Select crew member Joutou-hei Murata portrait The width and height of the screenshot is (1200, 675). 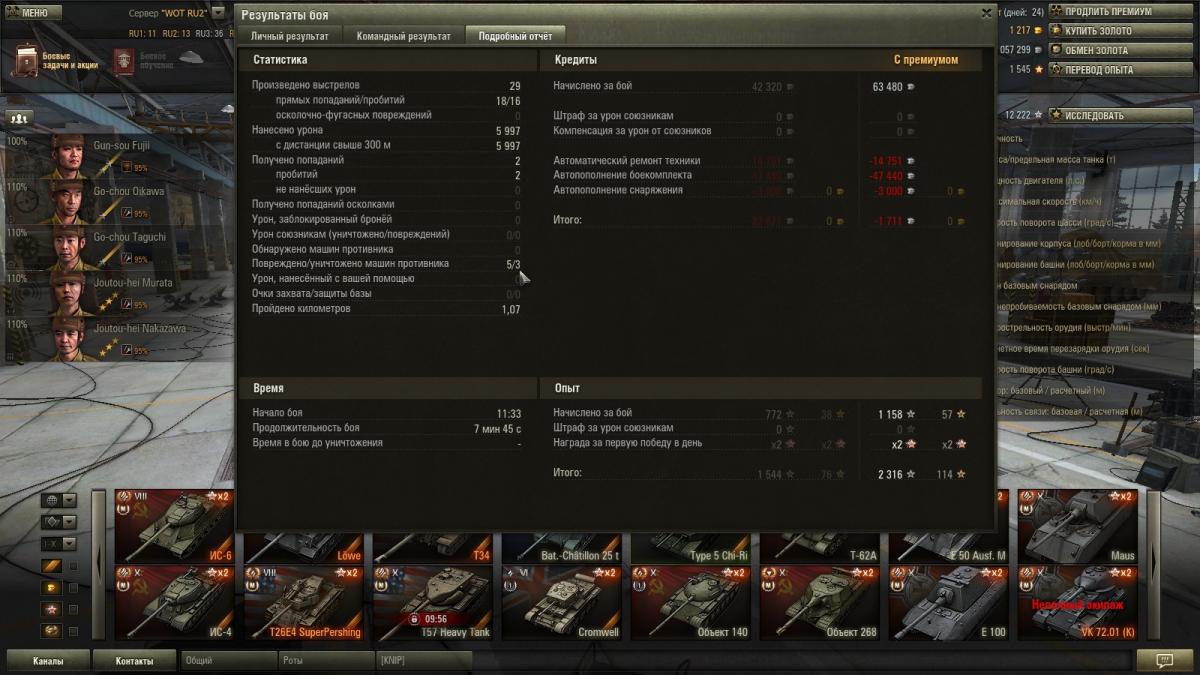click(70, 293)
